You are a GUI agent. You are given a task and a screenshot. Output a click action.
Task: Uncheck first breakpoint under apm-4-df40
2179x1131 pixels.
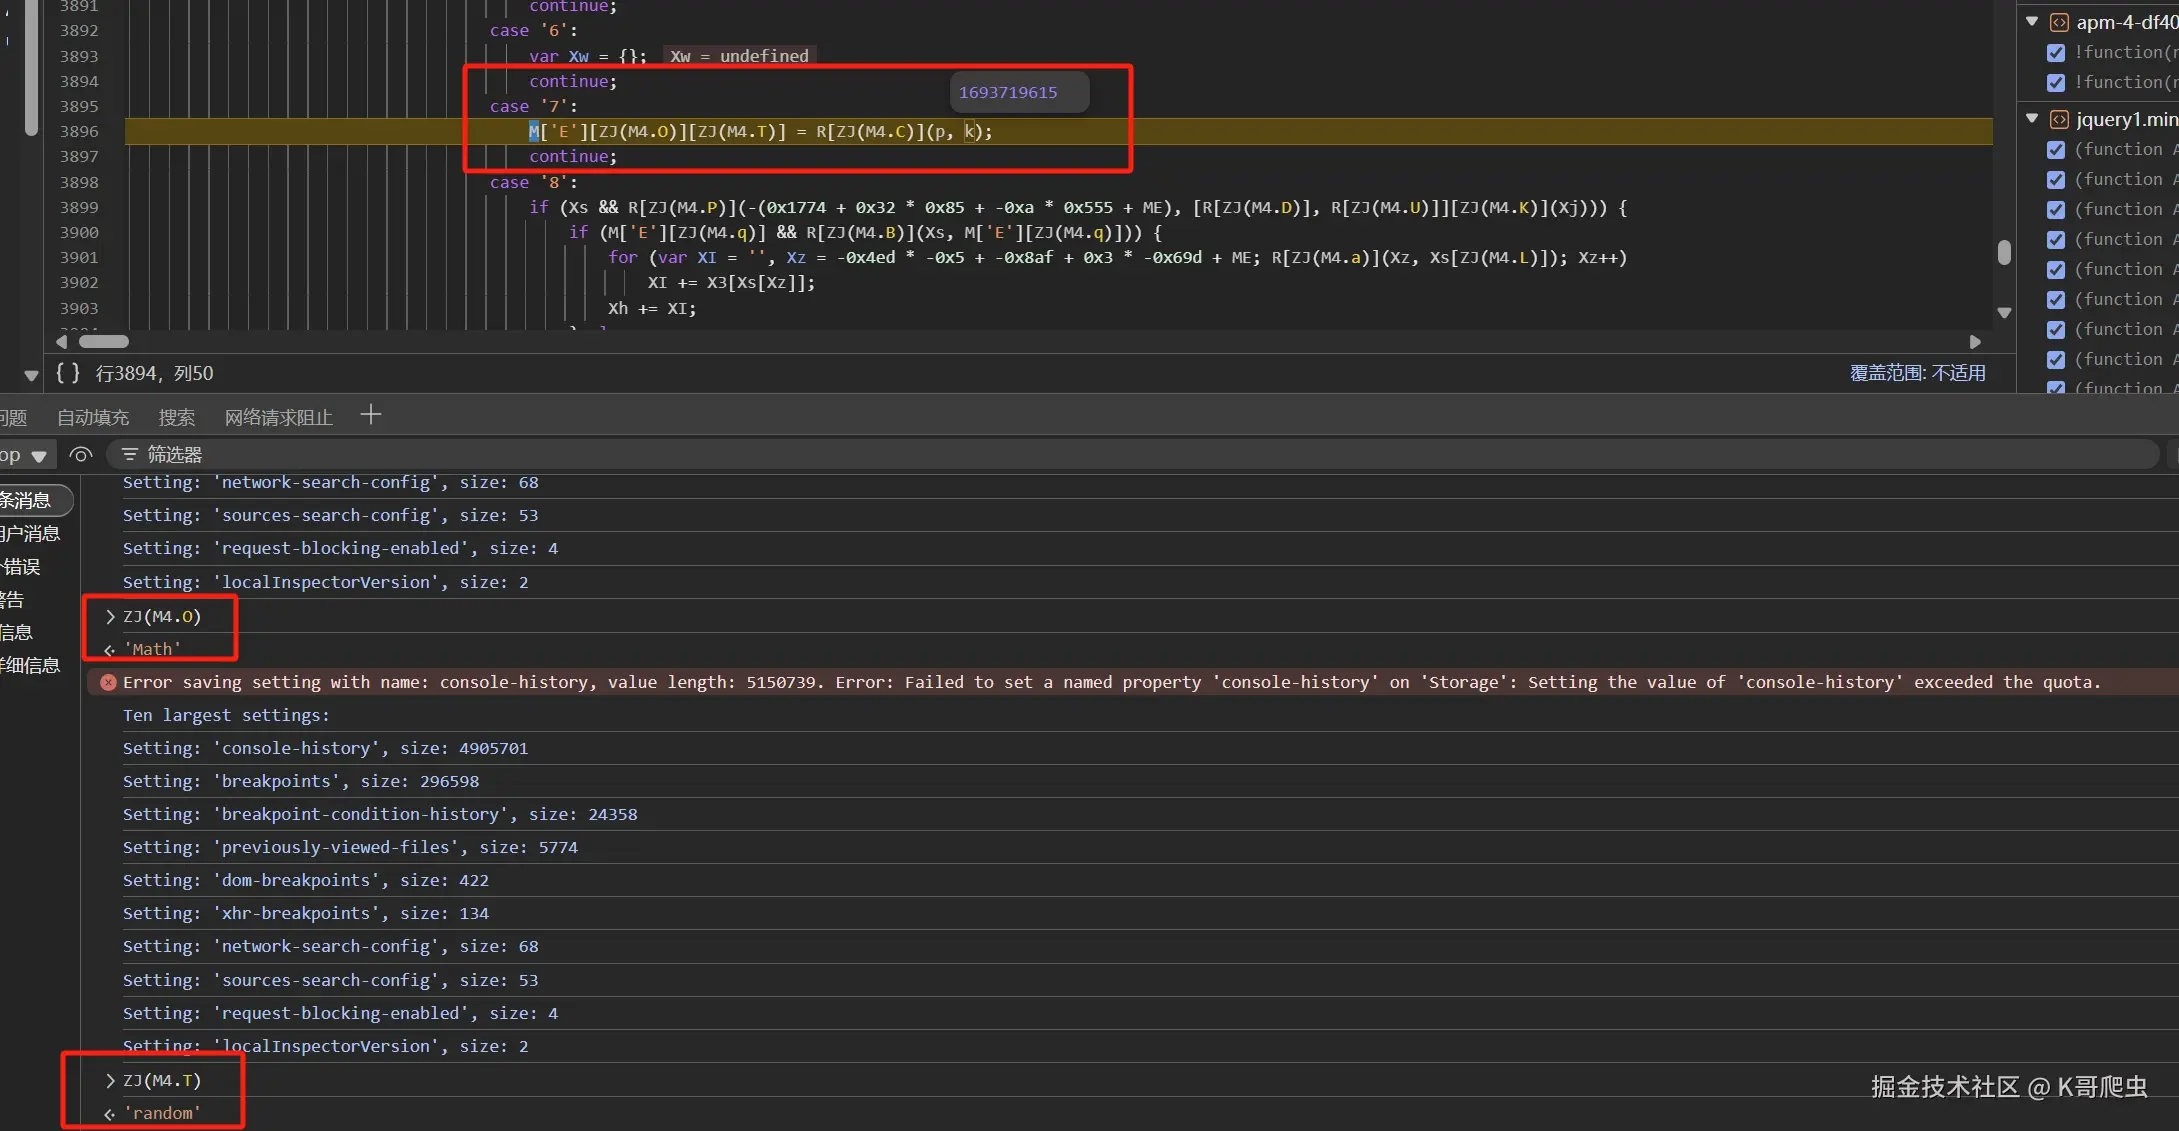point(2056,53)
